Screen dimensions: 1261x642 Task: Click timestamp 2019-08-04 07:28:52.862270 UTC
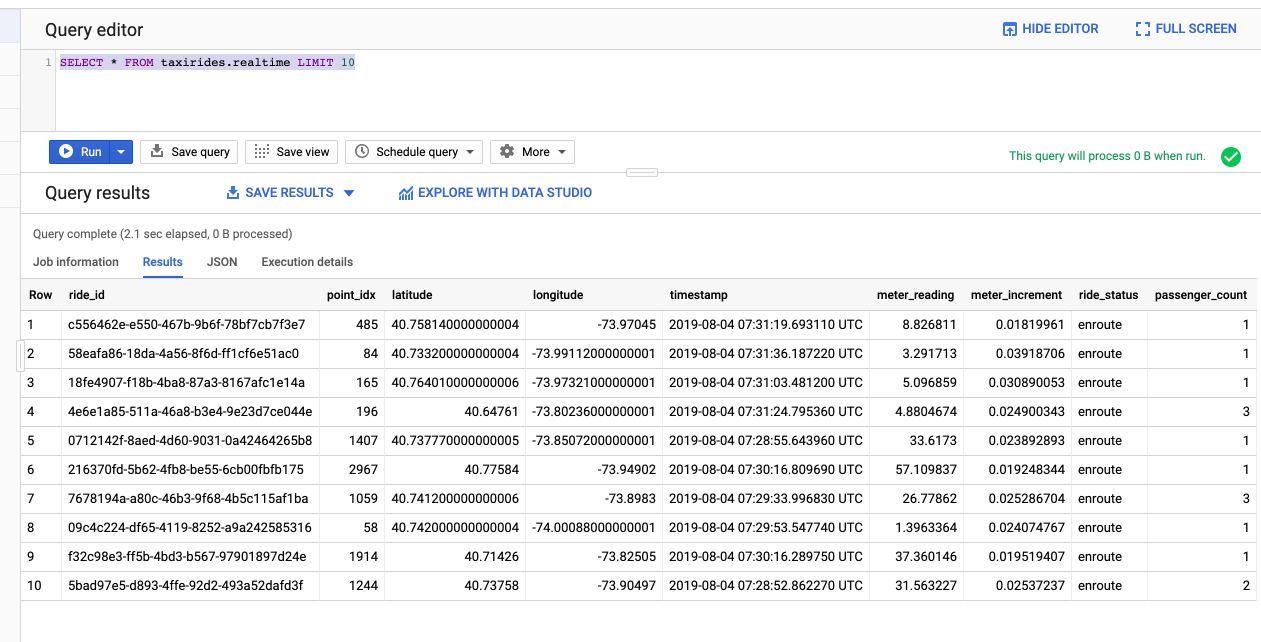[x=766, y=585]
